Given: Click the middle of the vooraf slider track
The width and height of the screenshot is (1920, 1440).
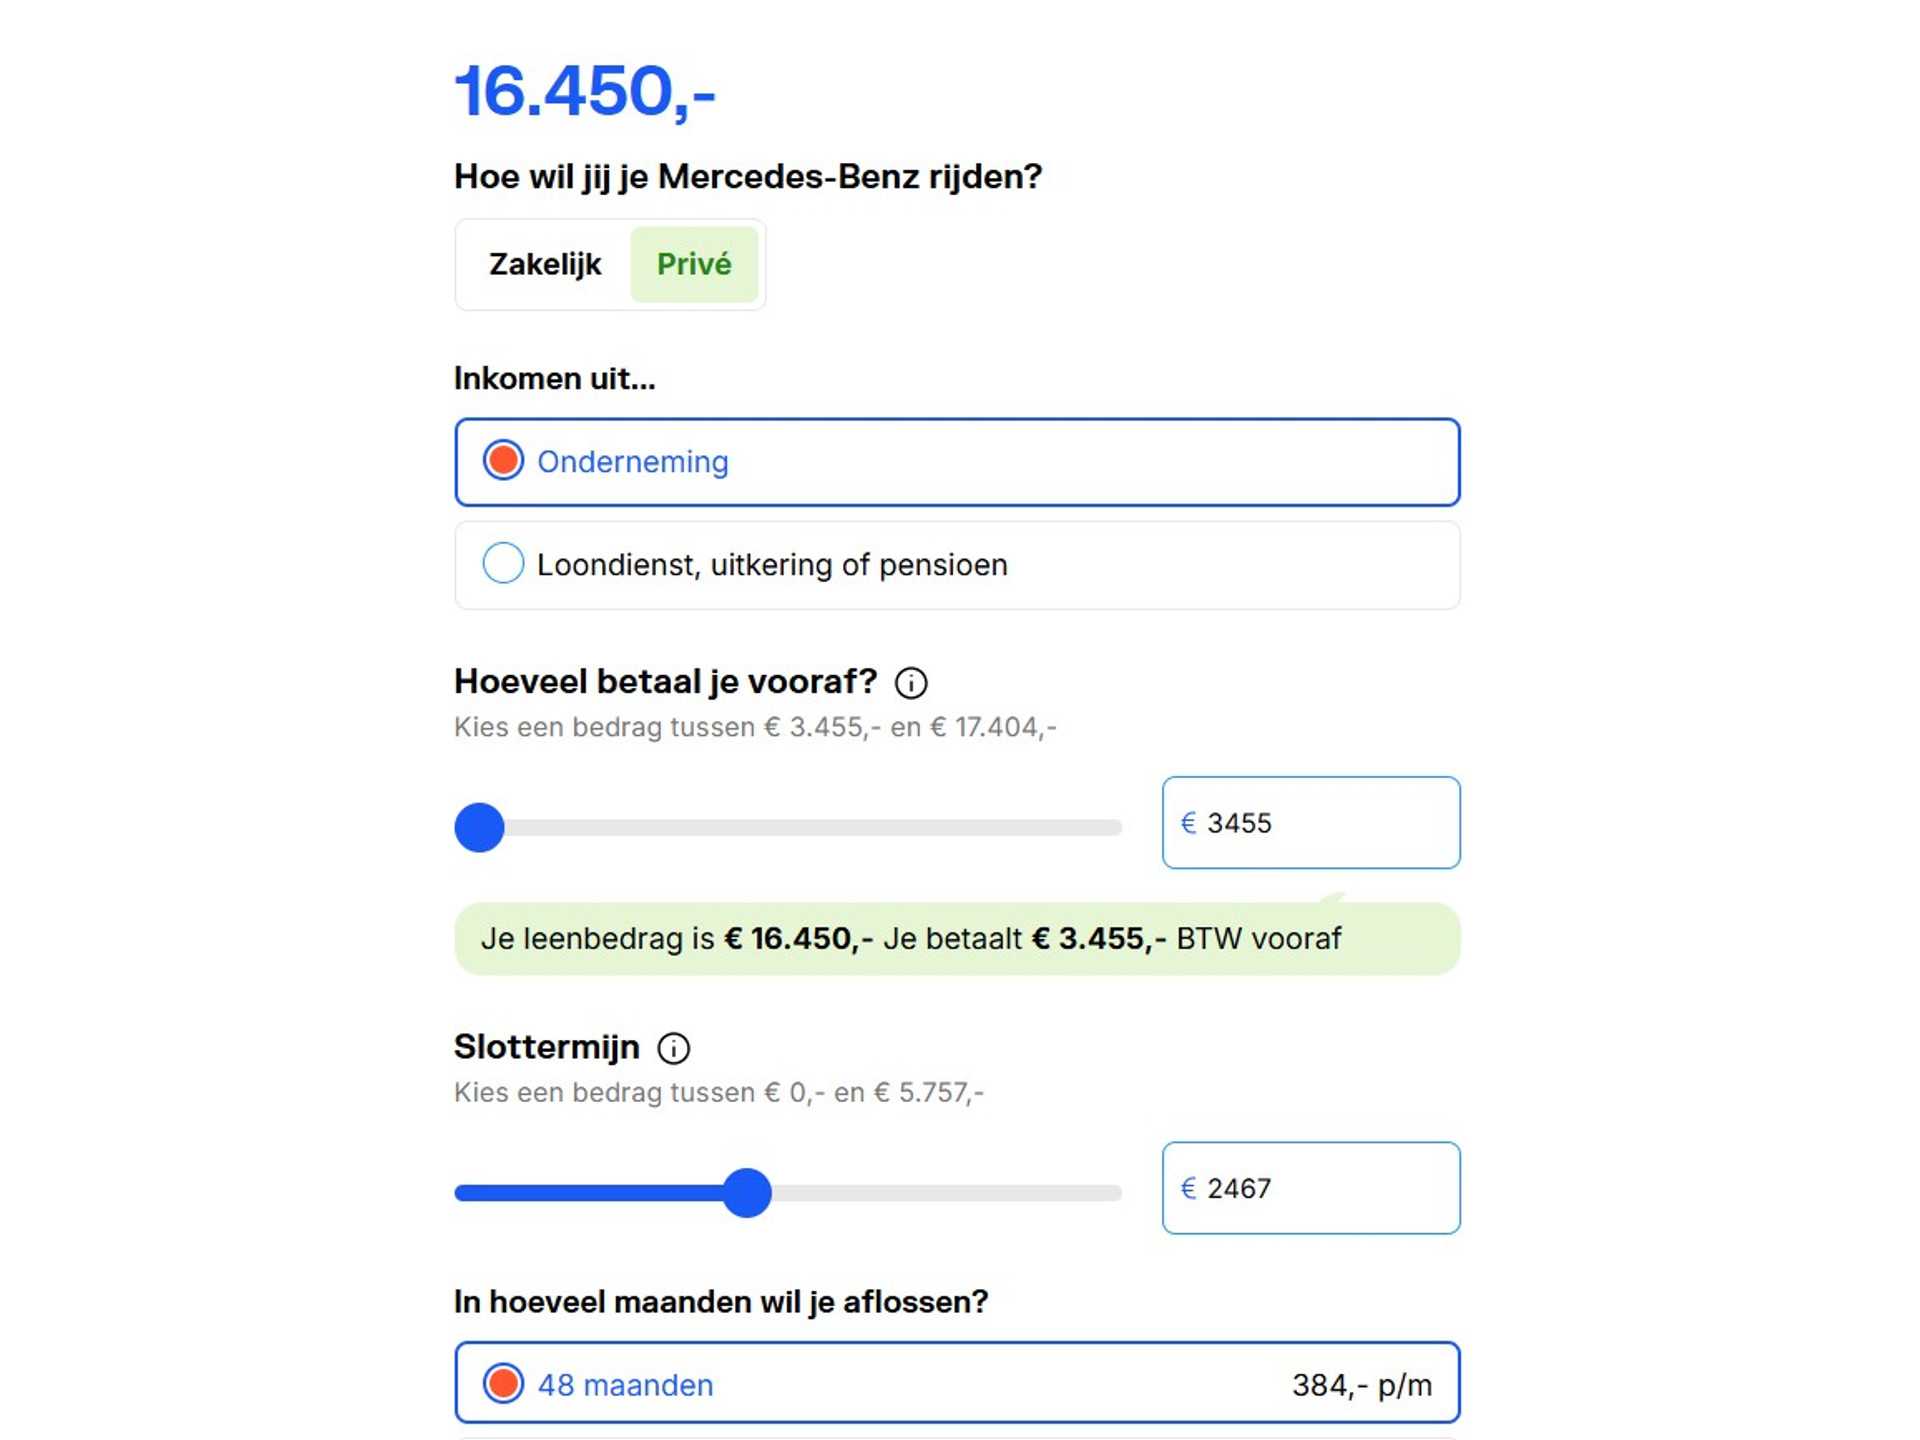Looking at the screenshot, I should pyautogui.click(x=788, y=827).
